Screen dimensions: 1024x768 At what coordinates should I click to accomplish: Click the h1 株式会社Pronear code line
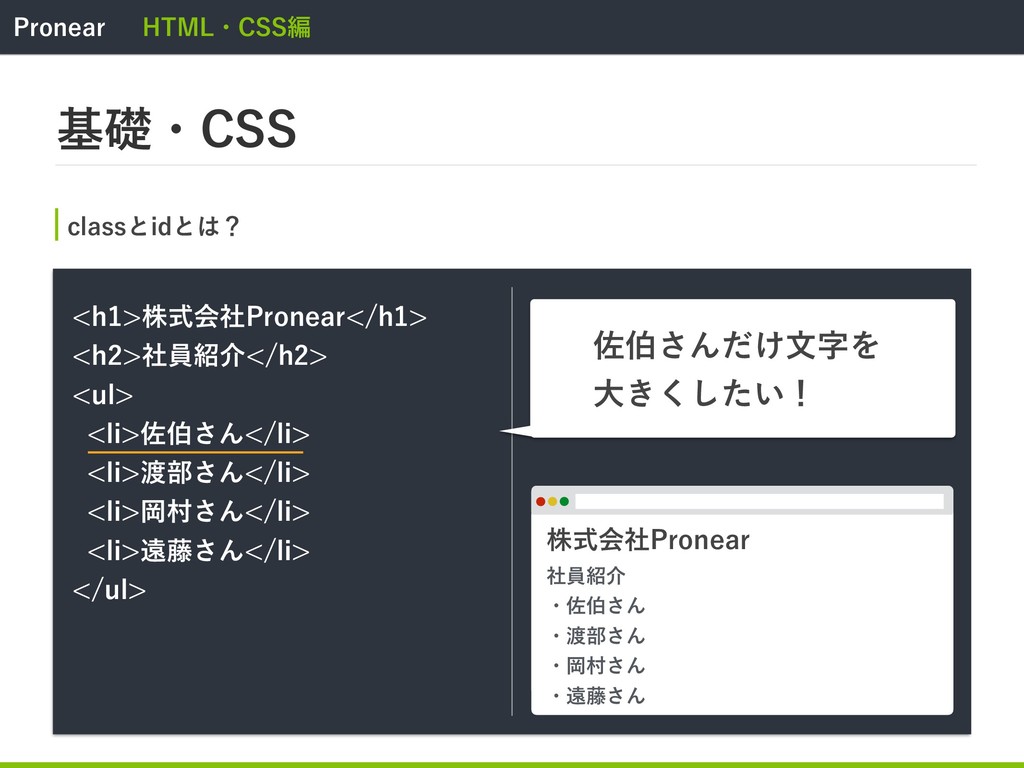point(249,317)
